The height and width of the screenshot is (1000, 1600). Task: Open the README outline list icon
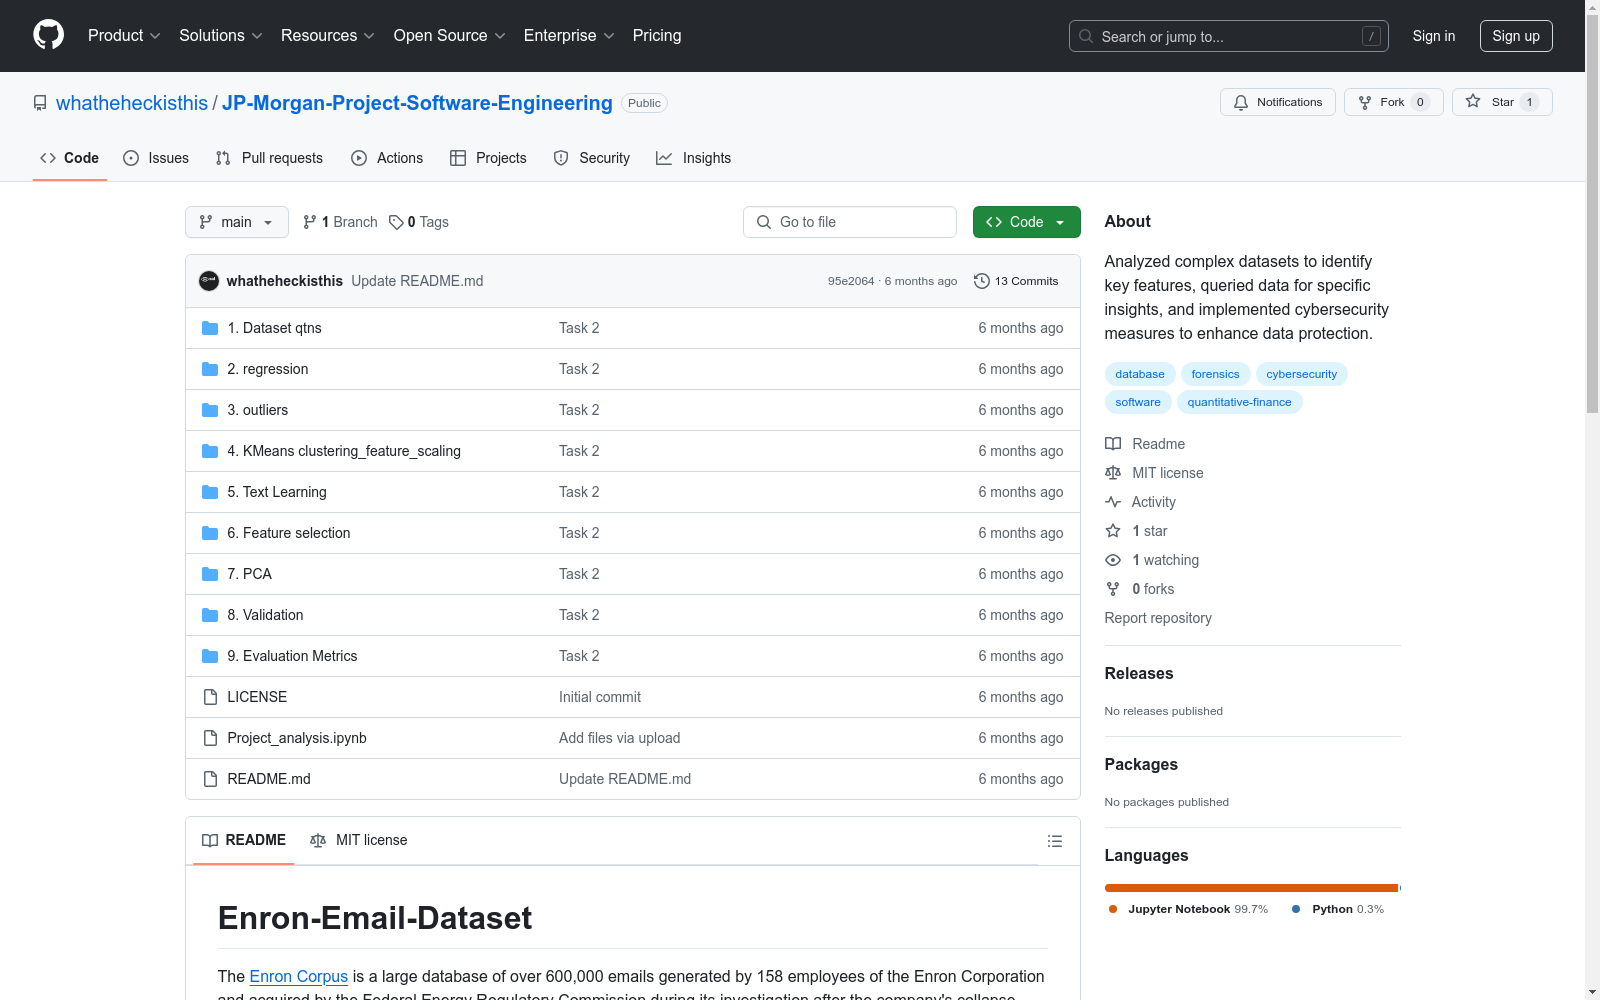pyautogui.click(x=1055, y=840)
